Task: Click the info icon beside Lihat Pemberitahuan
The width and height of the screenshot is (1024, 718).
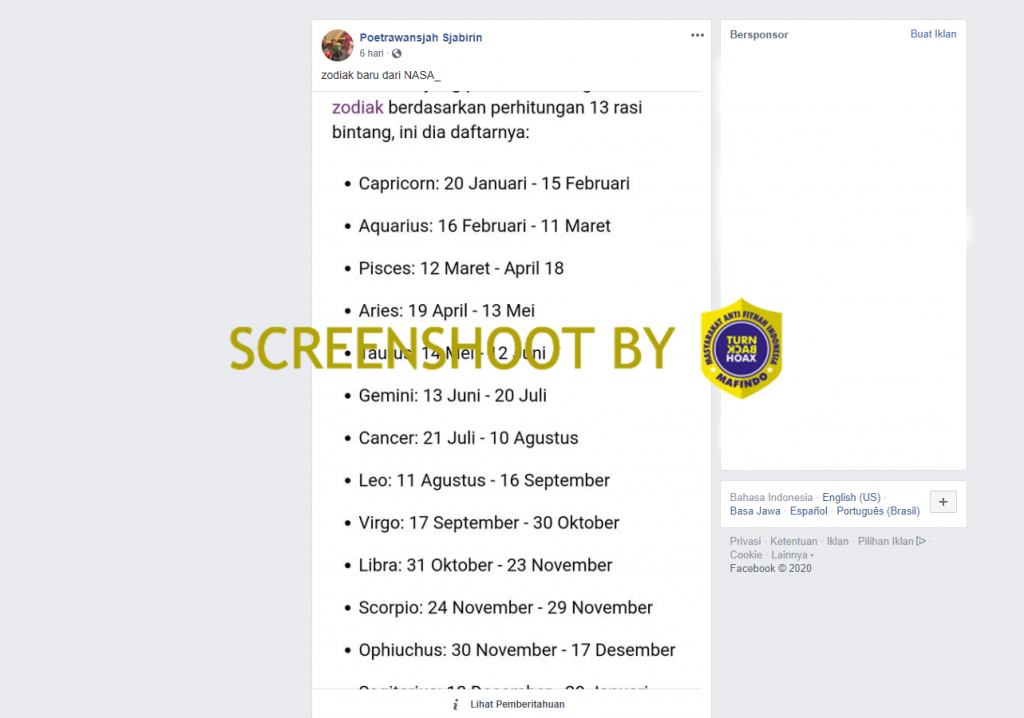Action: click(x=455, y=704)
